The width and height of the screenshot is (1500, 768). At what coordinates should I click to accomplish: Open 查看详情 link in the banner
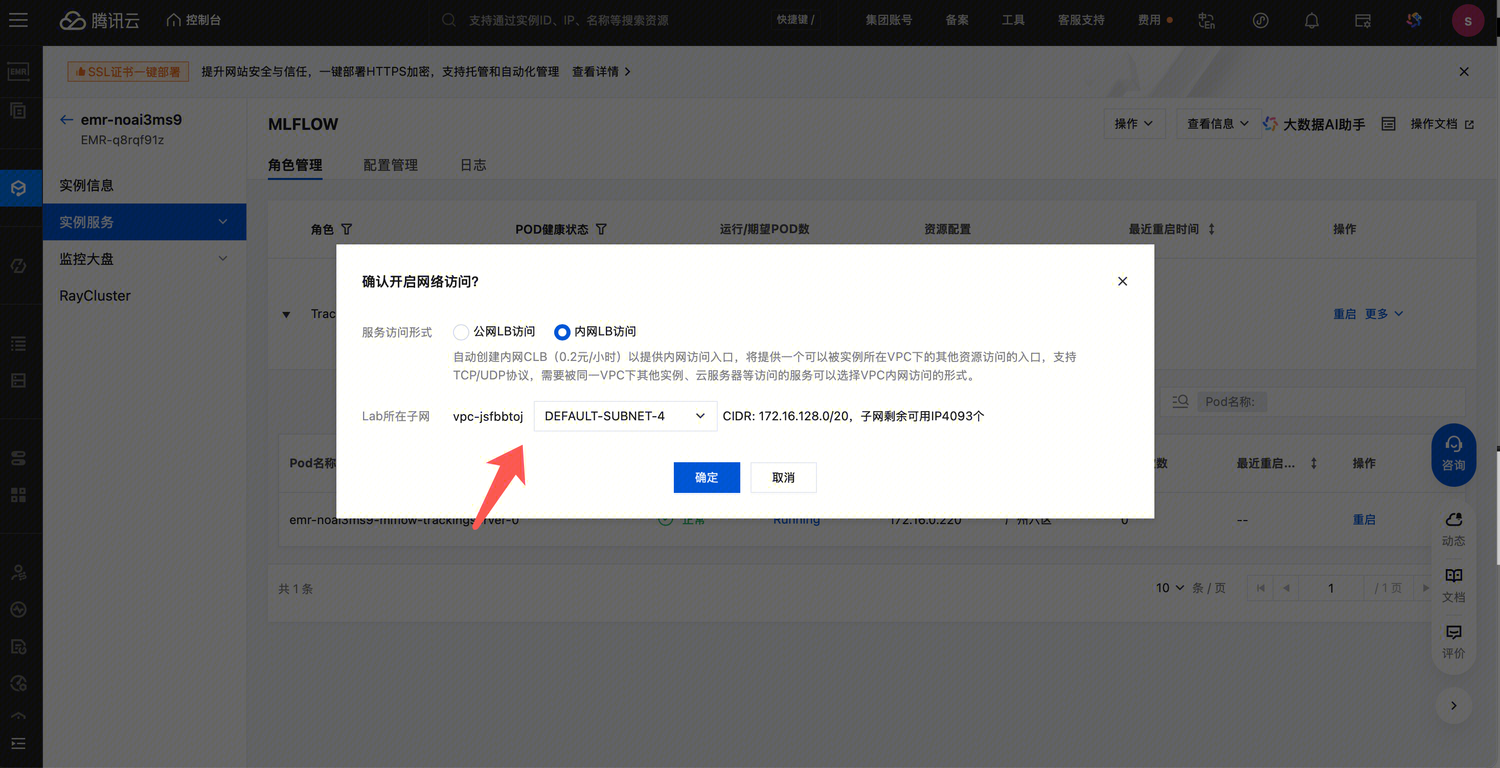click(x=601, y=72)
